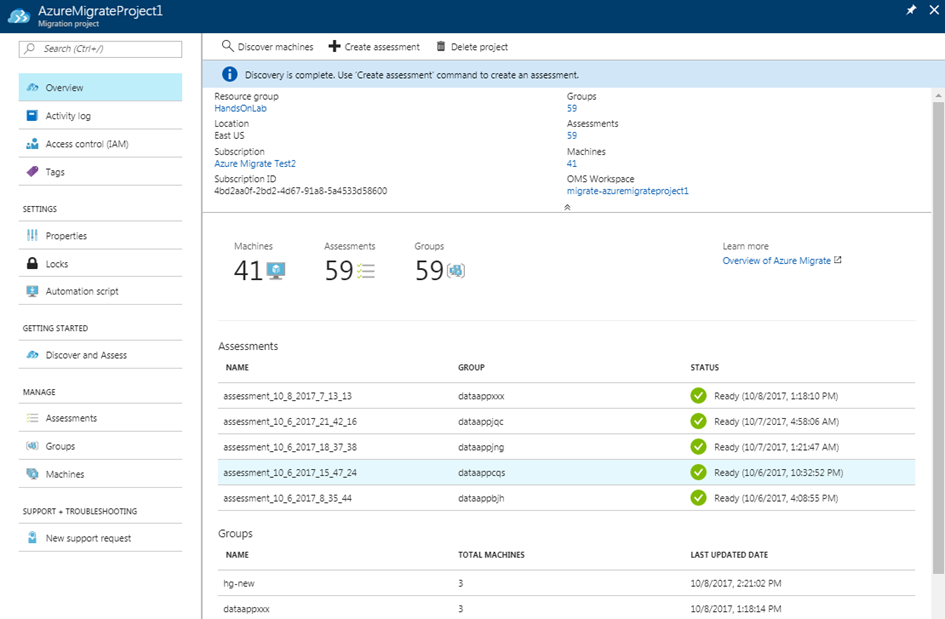Viewport: 945px width, 619px height.
Task: Open Assessments under Manage
Action: 100,418
